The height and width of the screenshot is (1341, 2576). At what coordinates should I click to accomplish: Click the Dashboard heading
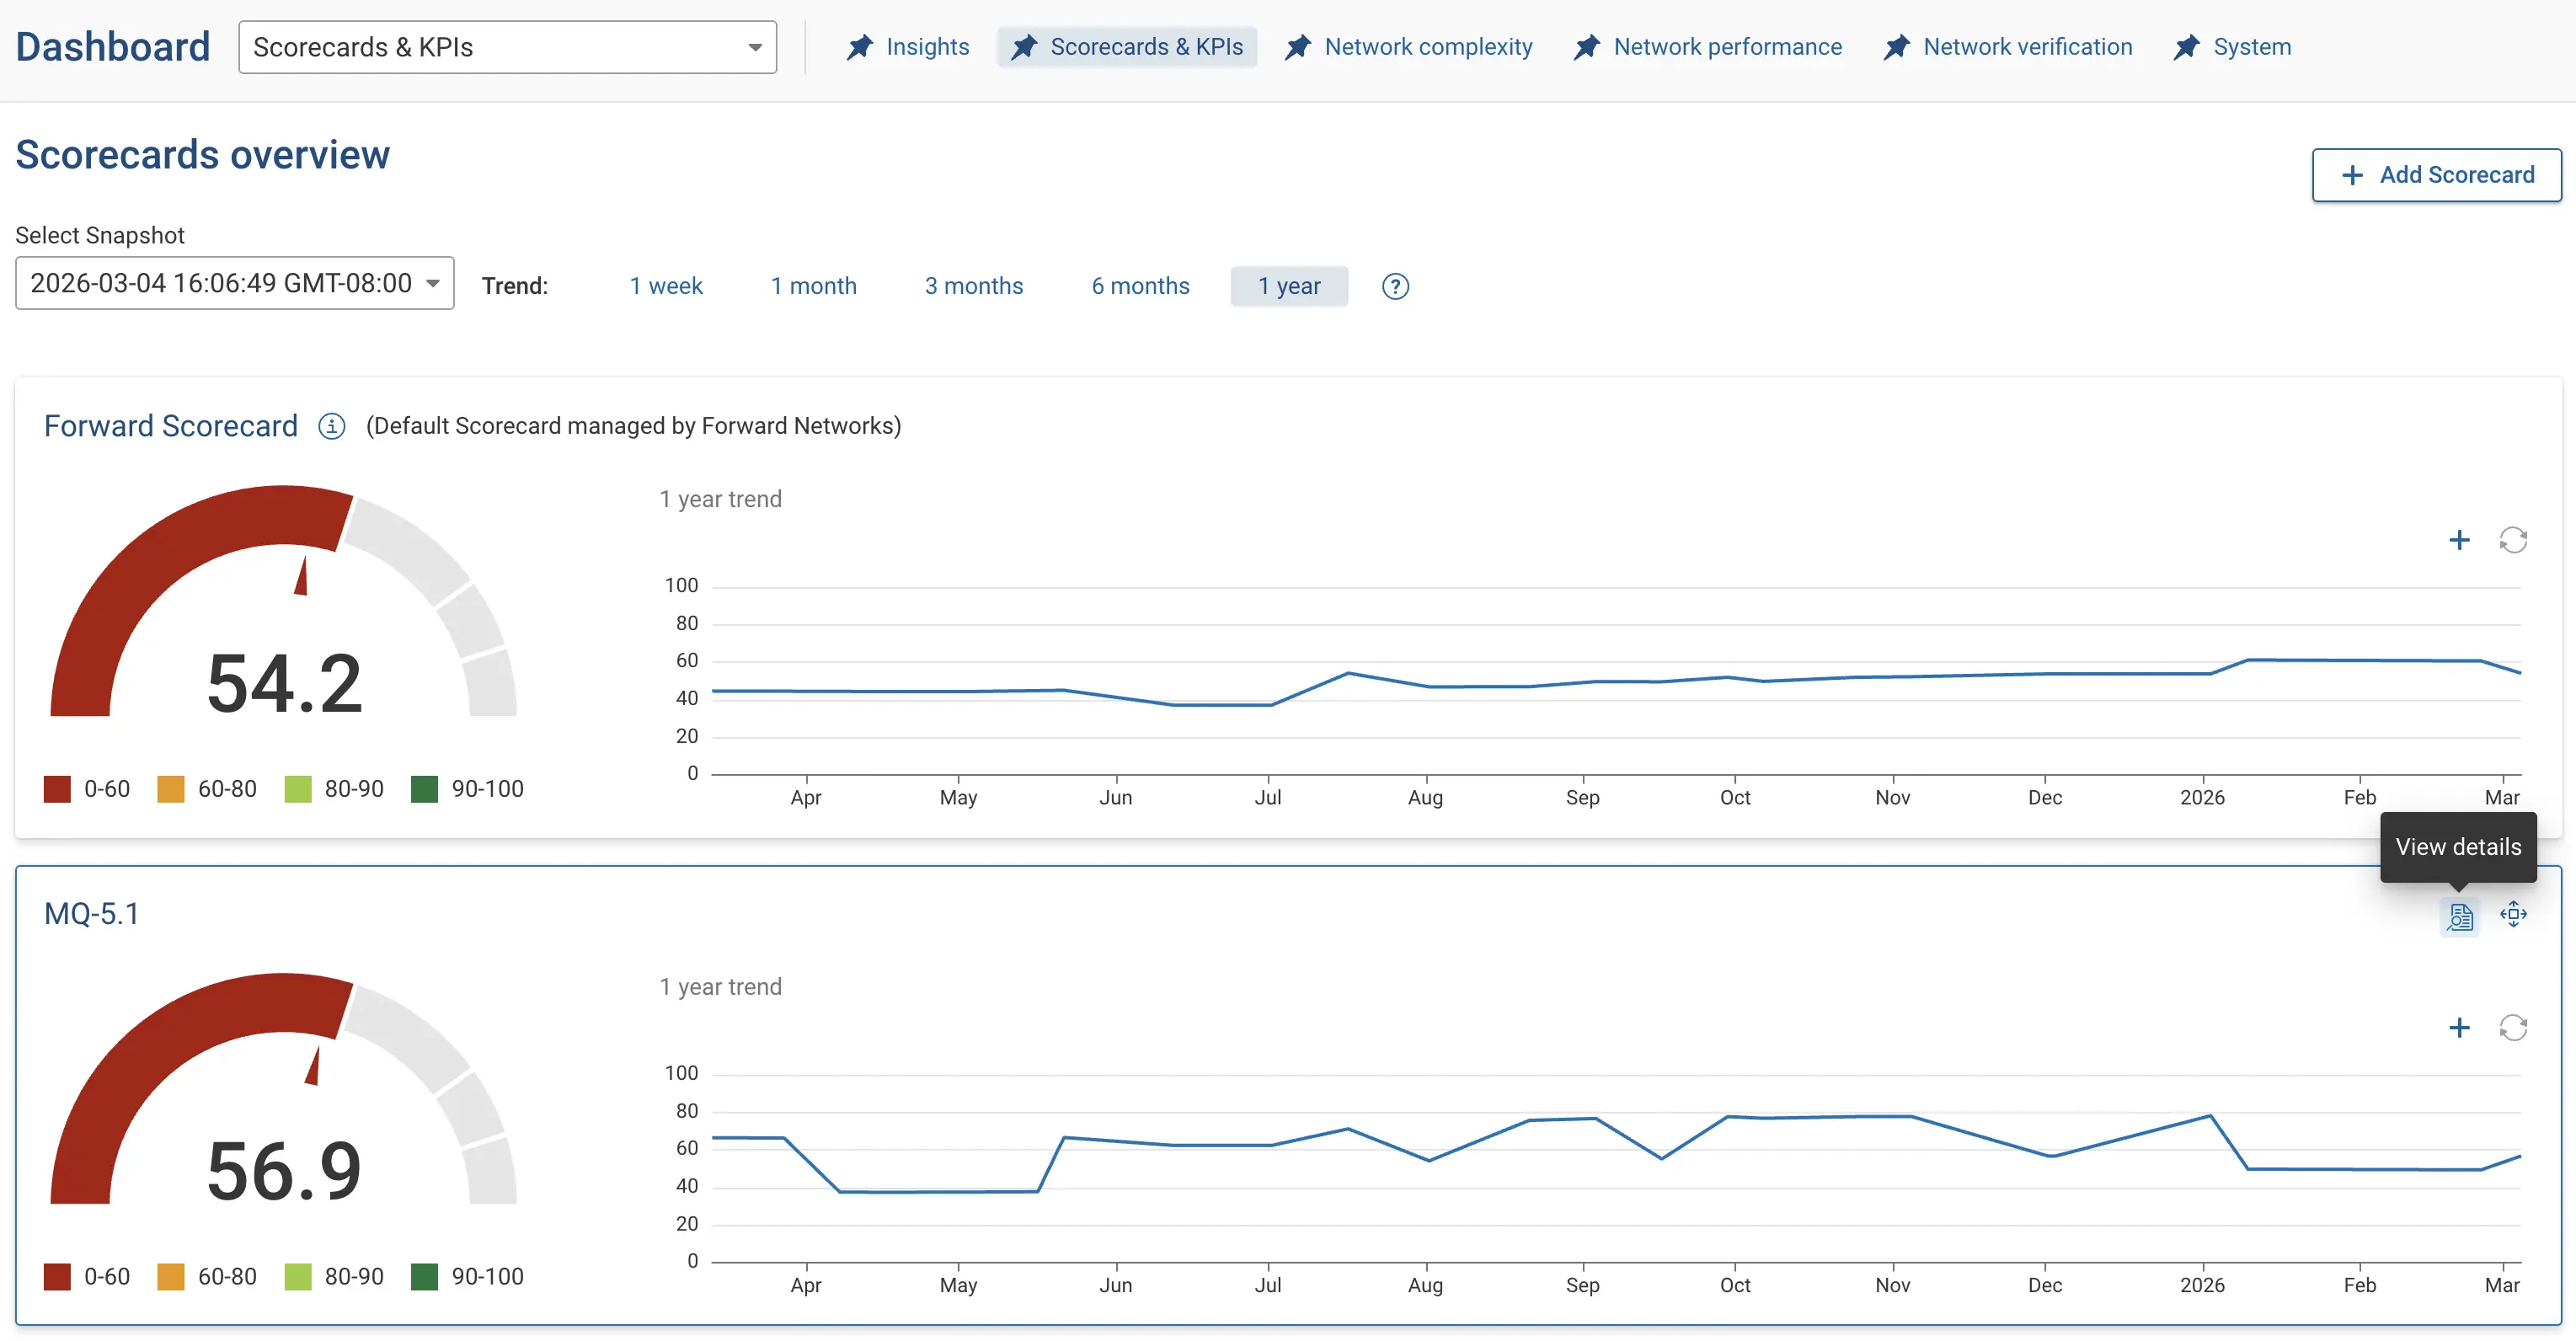click(113, 47)
